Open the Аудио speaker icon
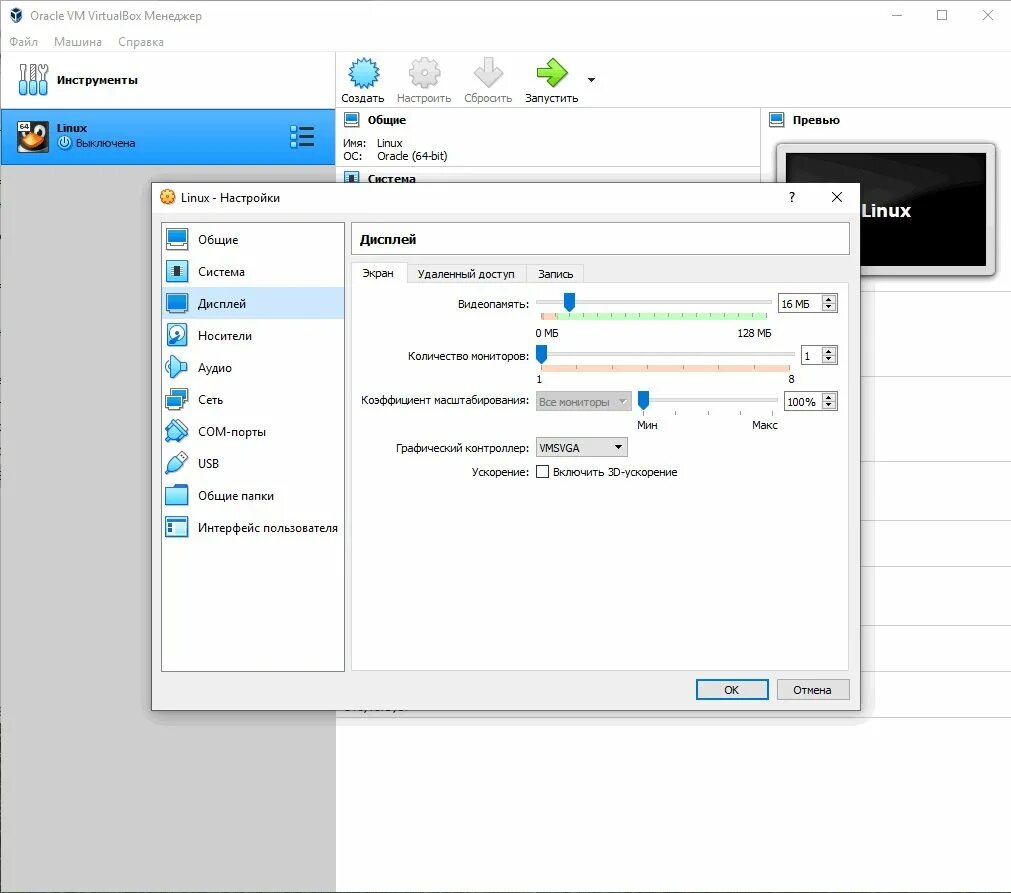The width and height of the screenshot is (1011, 893). click(177, 368)
